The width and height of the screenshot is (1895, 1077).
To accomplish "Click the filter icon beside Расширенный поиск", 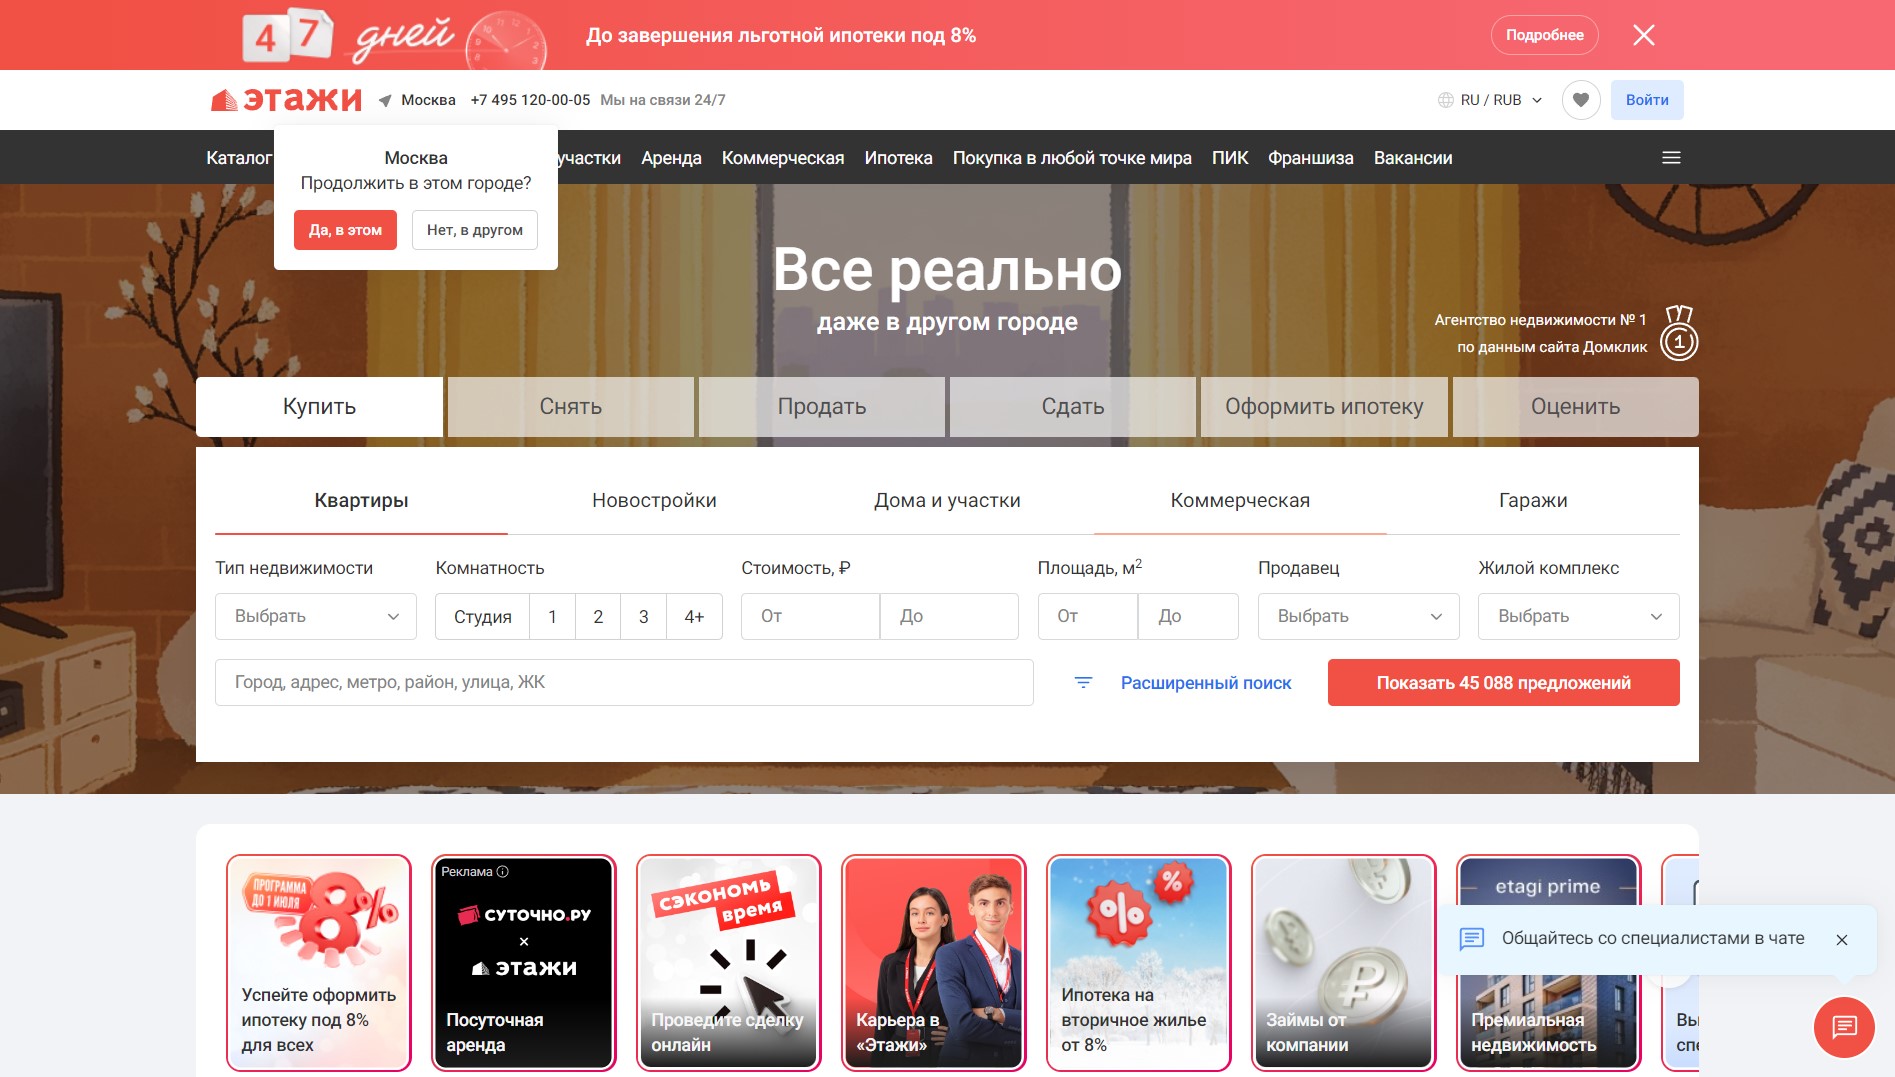I will click(x=1083, y=682).
